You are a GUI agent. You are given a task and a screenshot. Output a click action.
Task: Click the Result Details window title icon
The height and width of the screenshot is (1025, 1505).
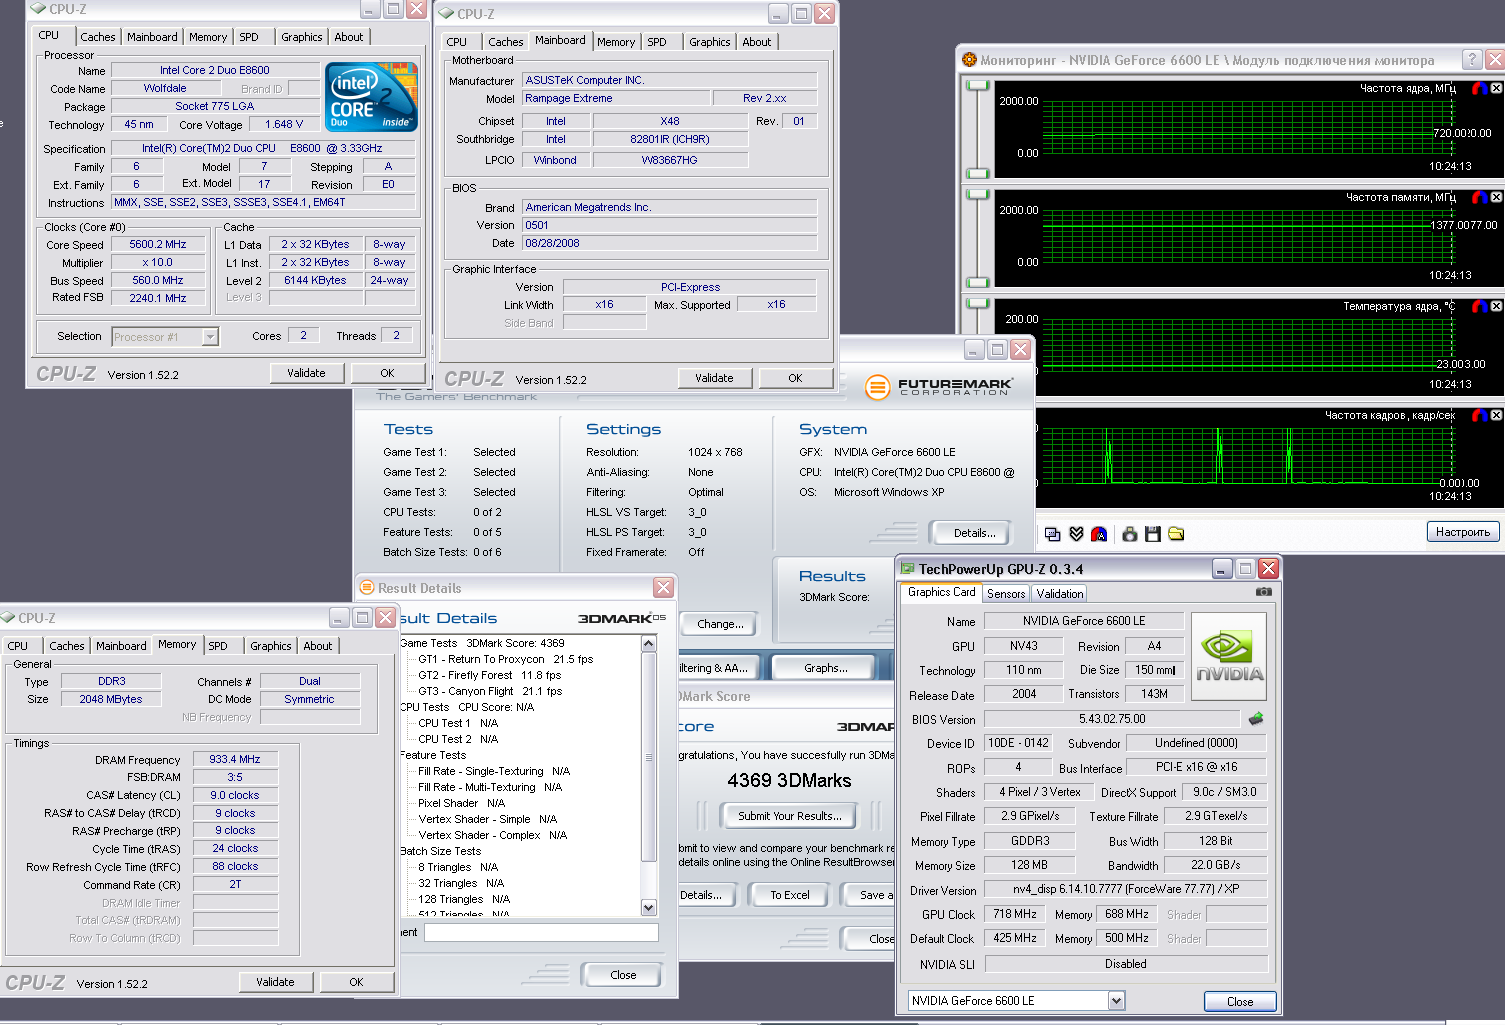(367, 588)
